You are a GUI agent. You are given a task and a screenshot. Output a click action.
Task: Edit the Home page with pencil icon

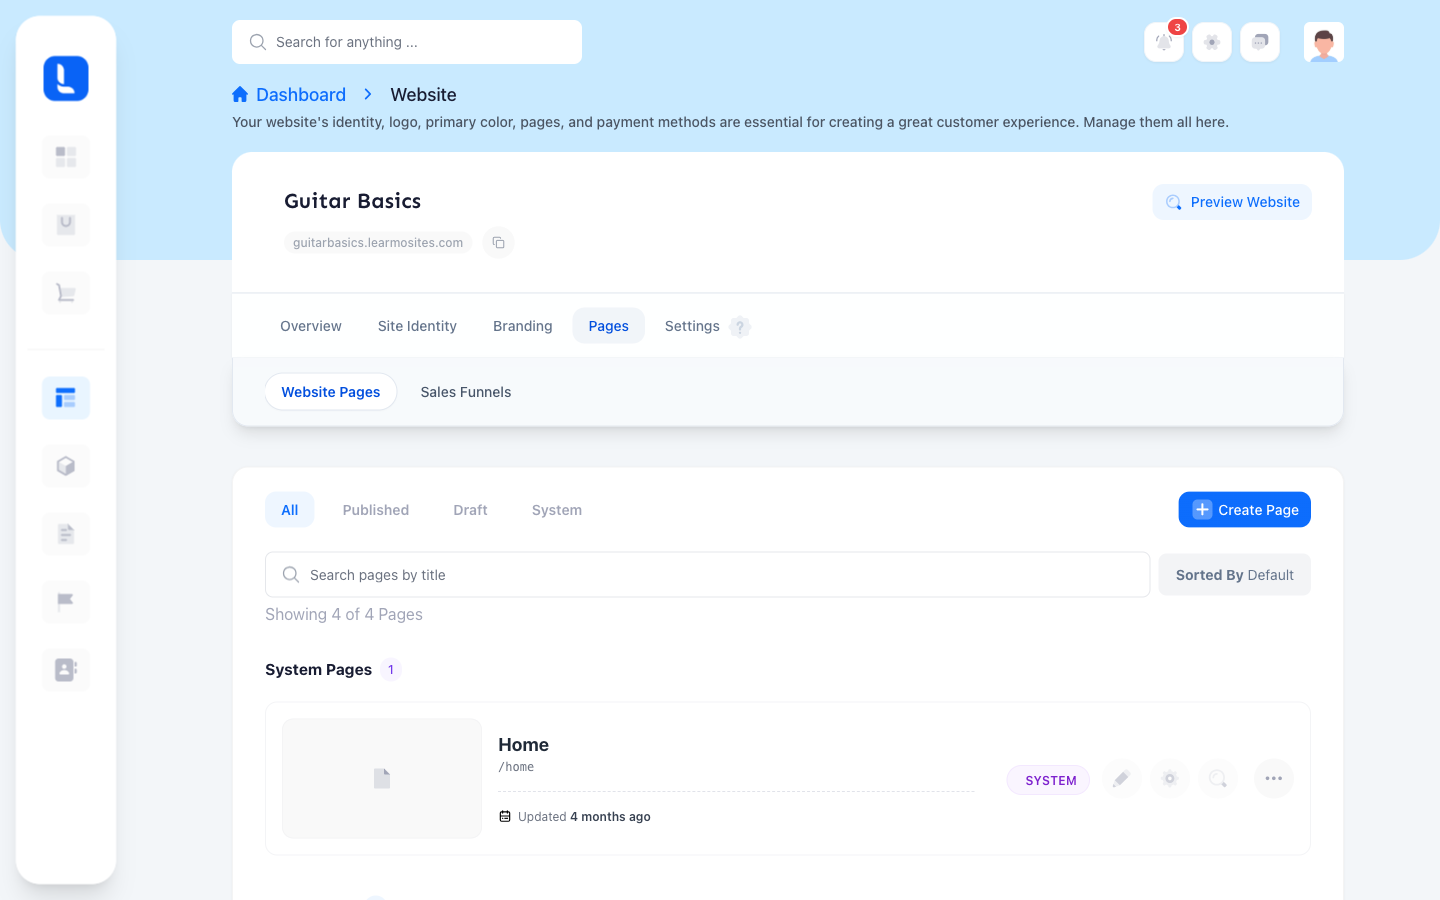pos(1122,779)
